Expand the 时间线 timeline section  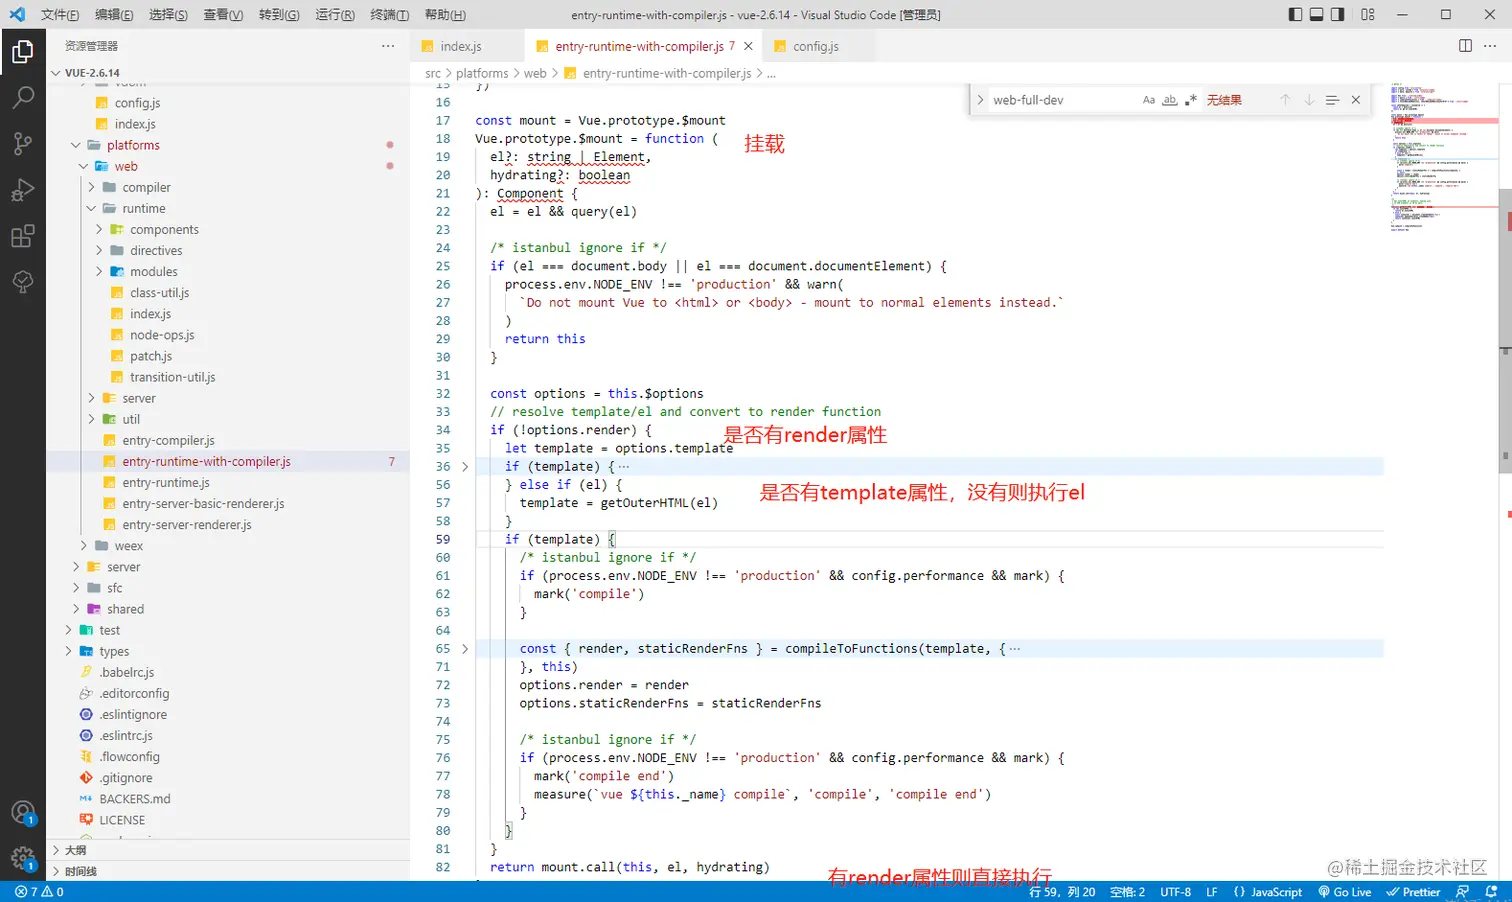[x=56, y=871]
